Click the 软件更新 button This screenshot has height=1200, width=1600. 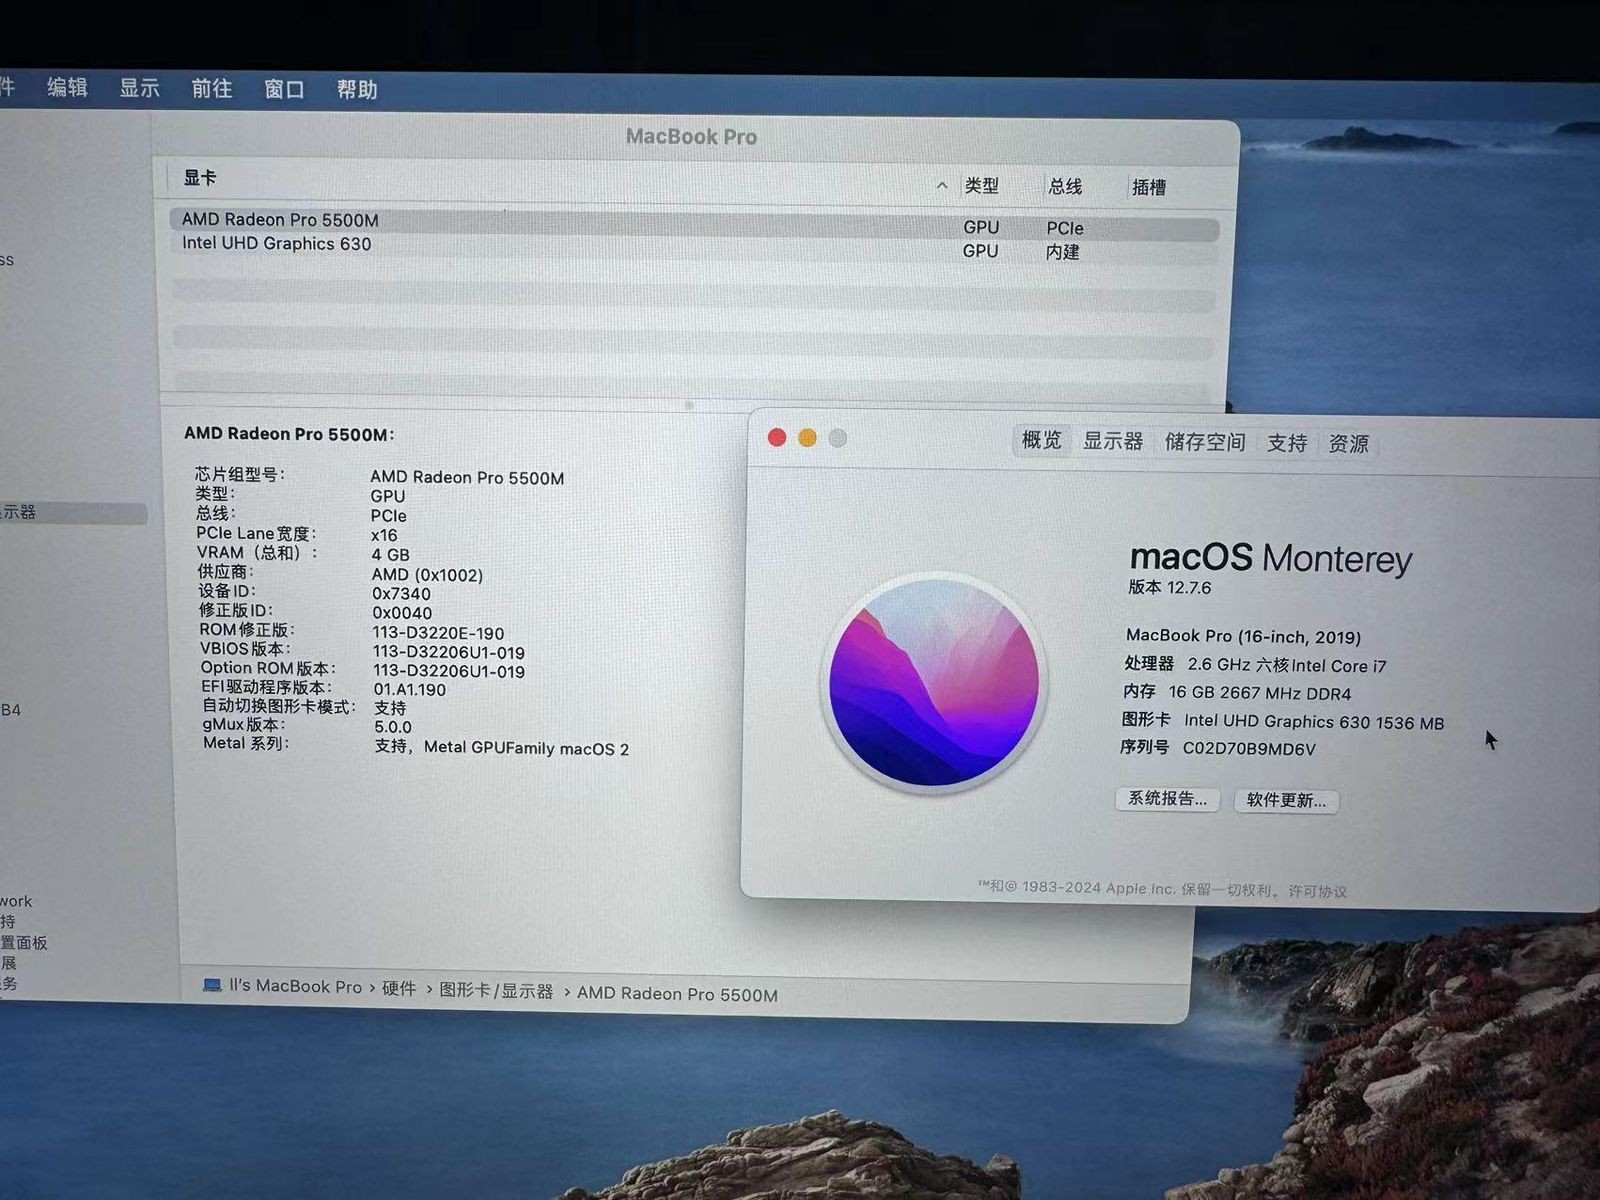tap(1286, 801)
